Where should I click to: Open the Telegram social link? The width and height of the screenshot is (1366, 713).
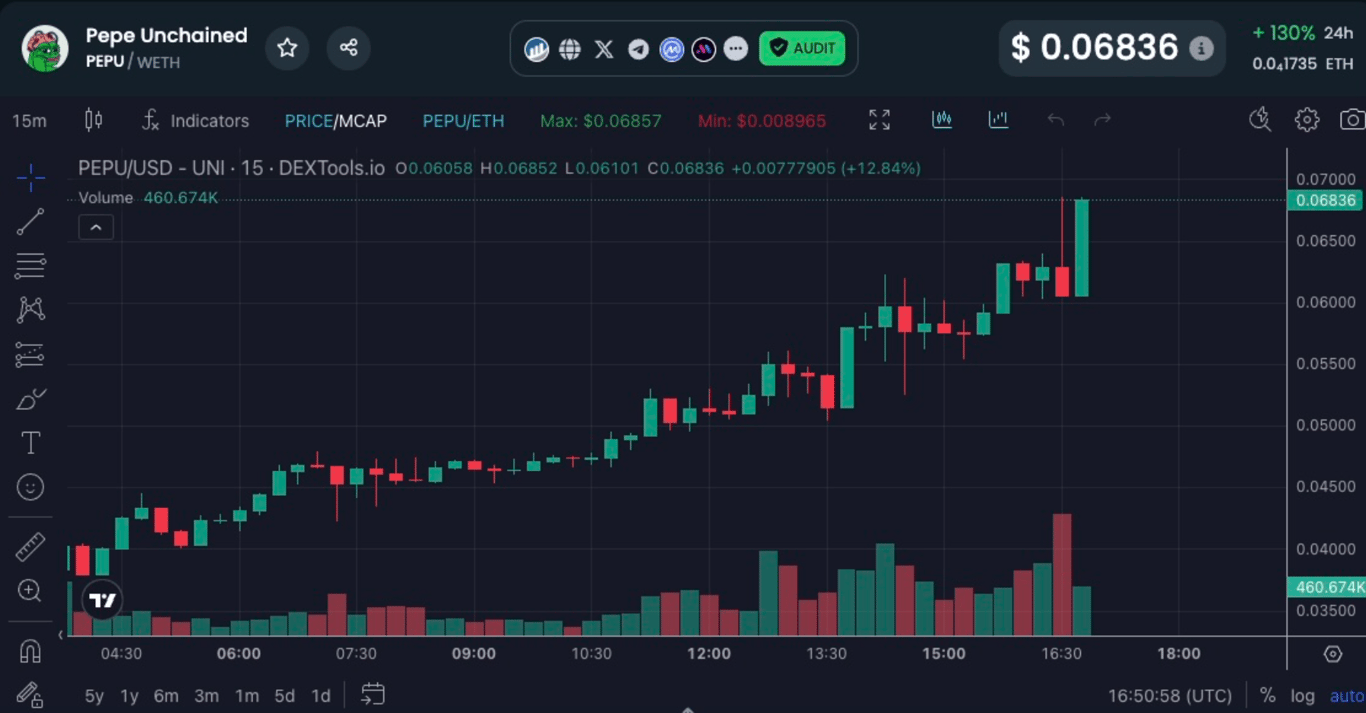coord(638,49)
